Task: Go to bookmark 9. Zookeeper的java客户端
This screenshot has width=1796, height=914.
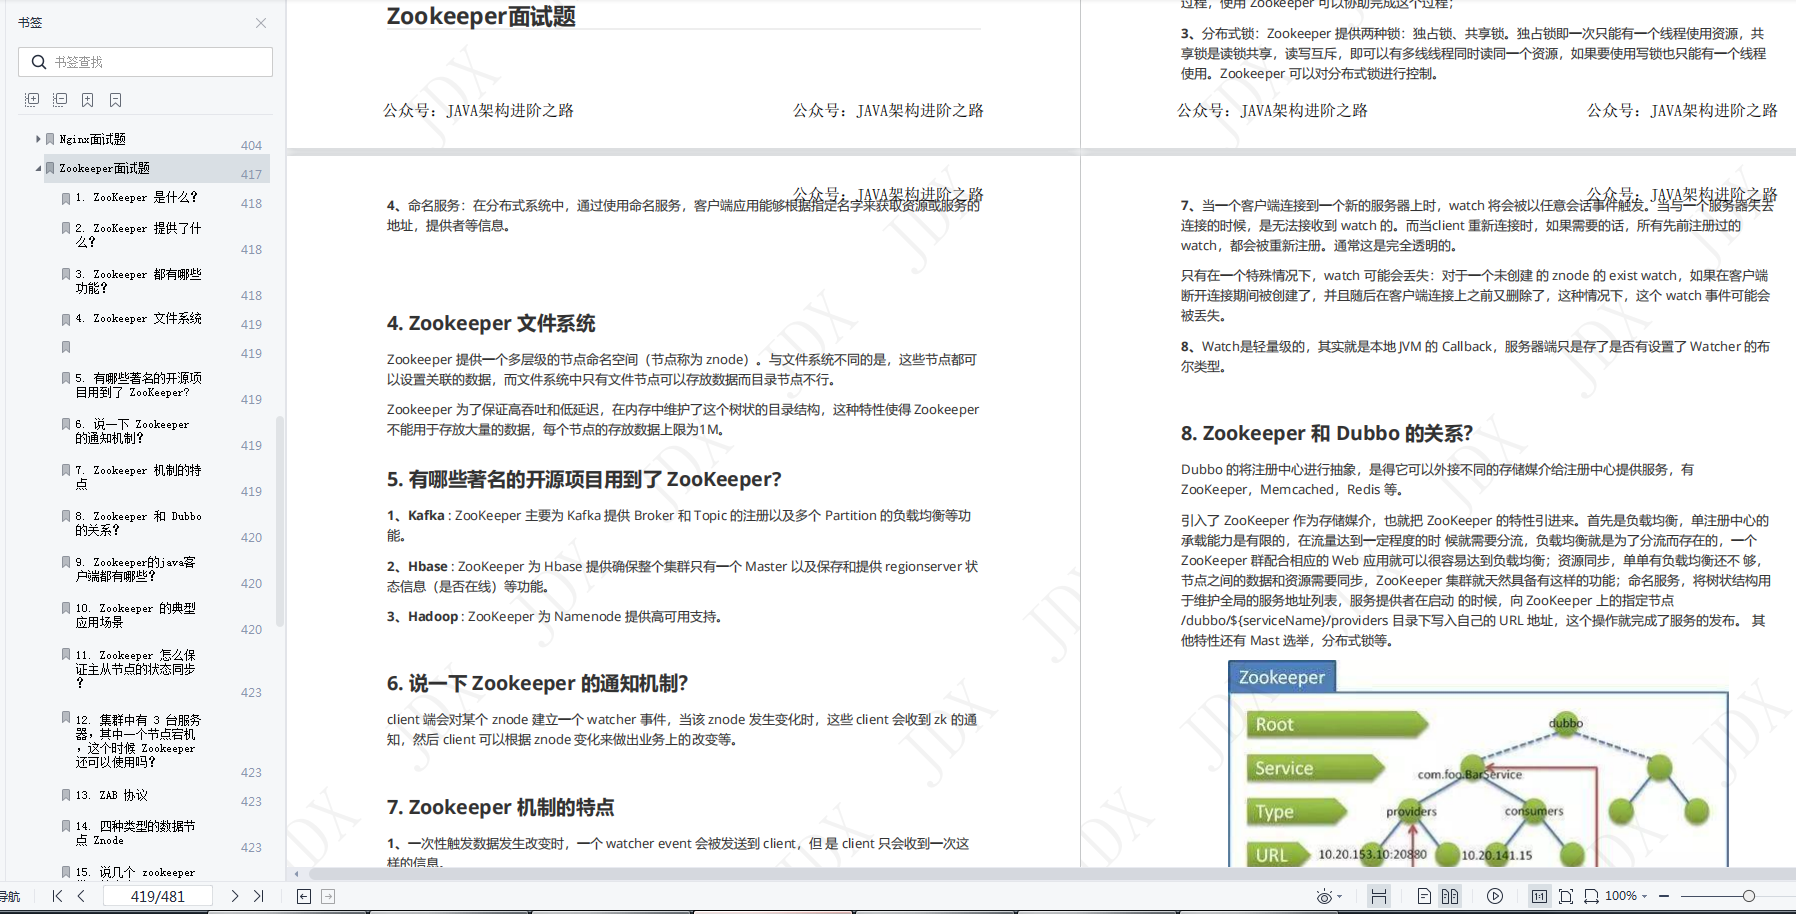Action: tap(136, 569)
